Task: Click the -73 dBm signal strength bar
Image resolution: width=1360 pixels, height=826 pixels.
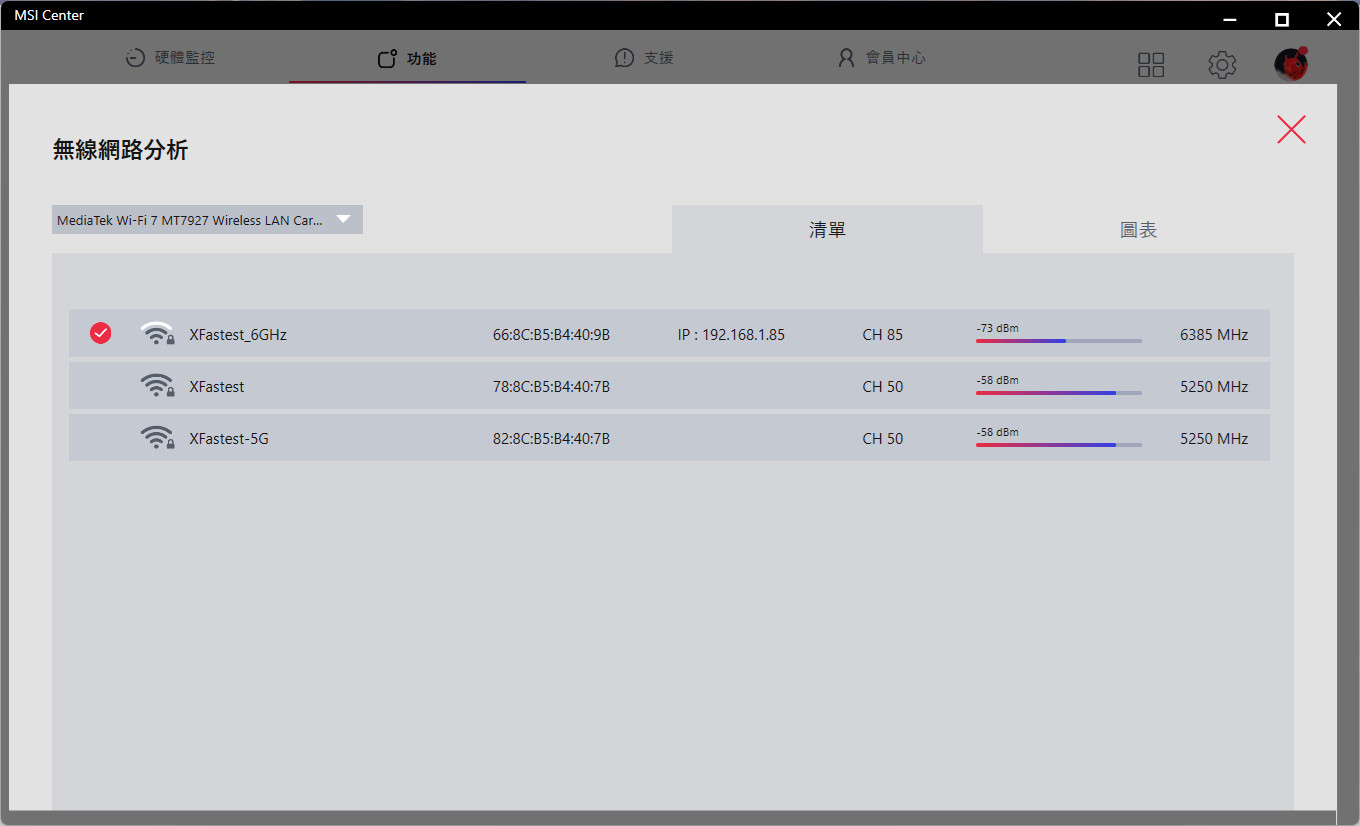Action: (1058, 341)
